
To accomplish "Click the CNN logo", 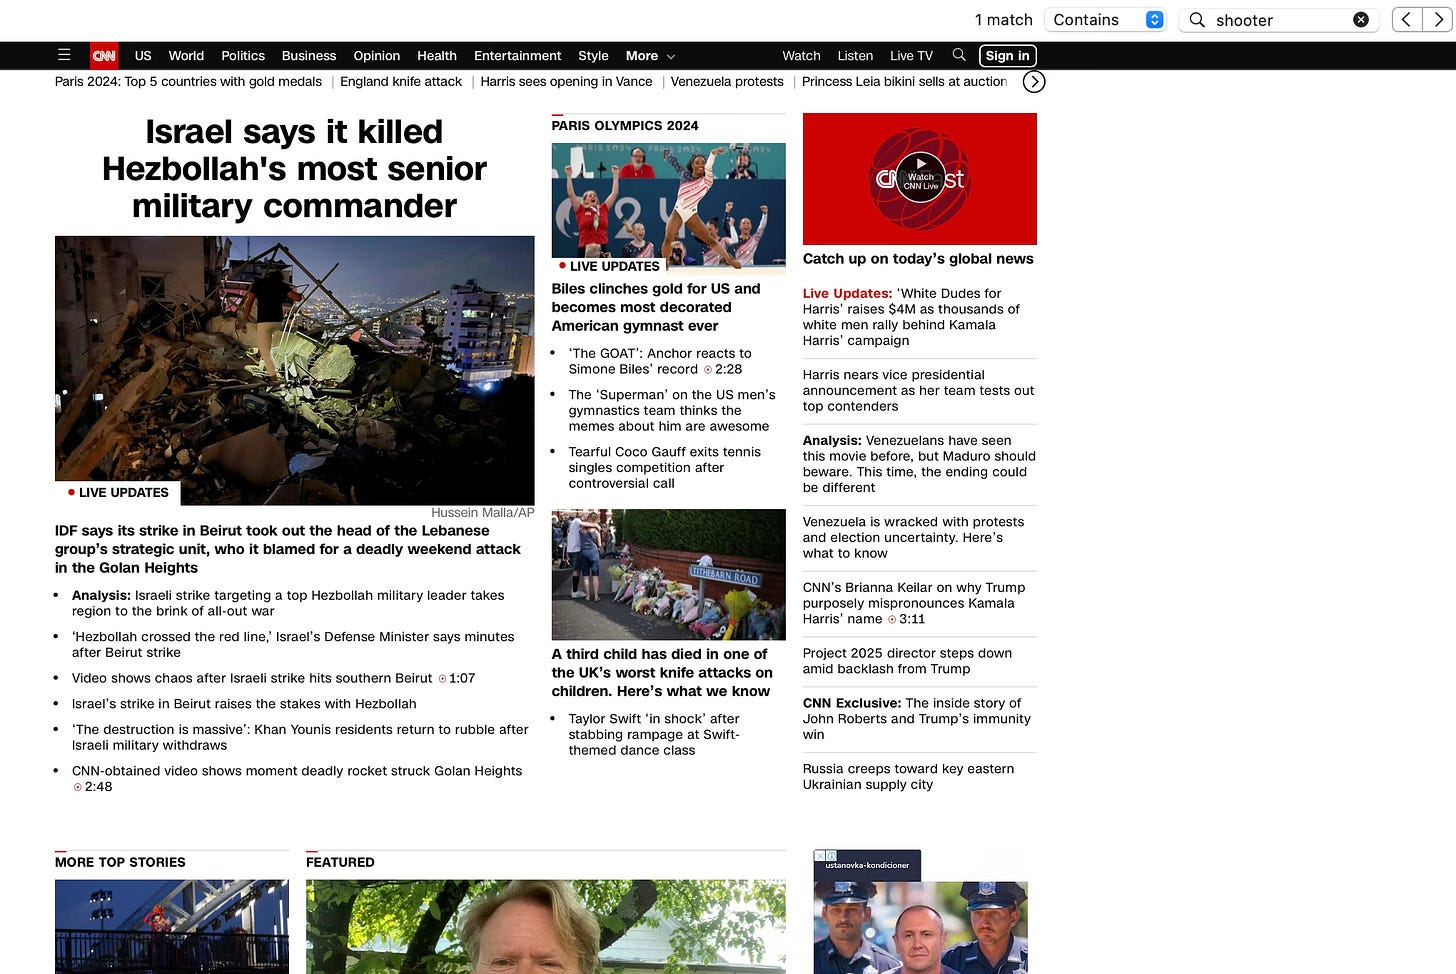I will pyautogui.click(x=104, y=56).
